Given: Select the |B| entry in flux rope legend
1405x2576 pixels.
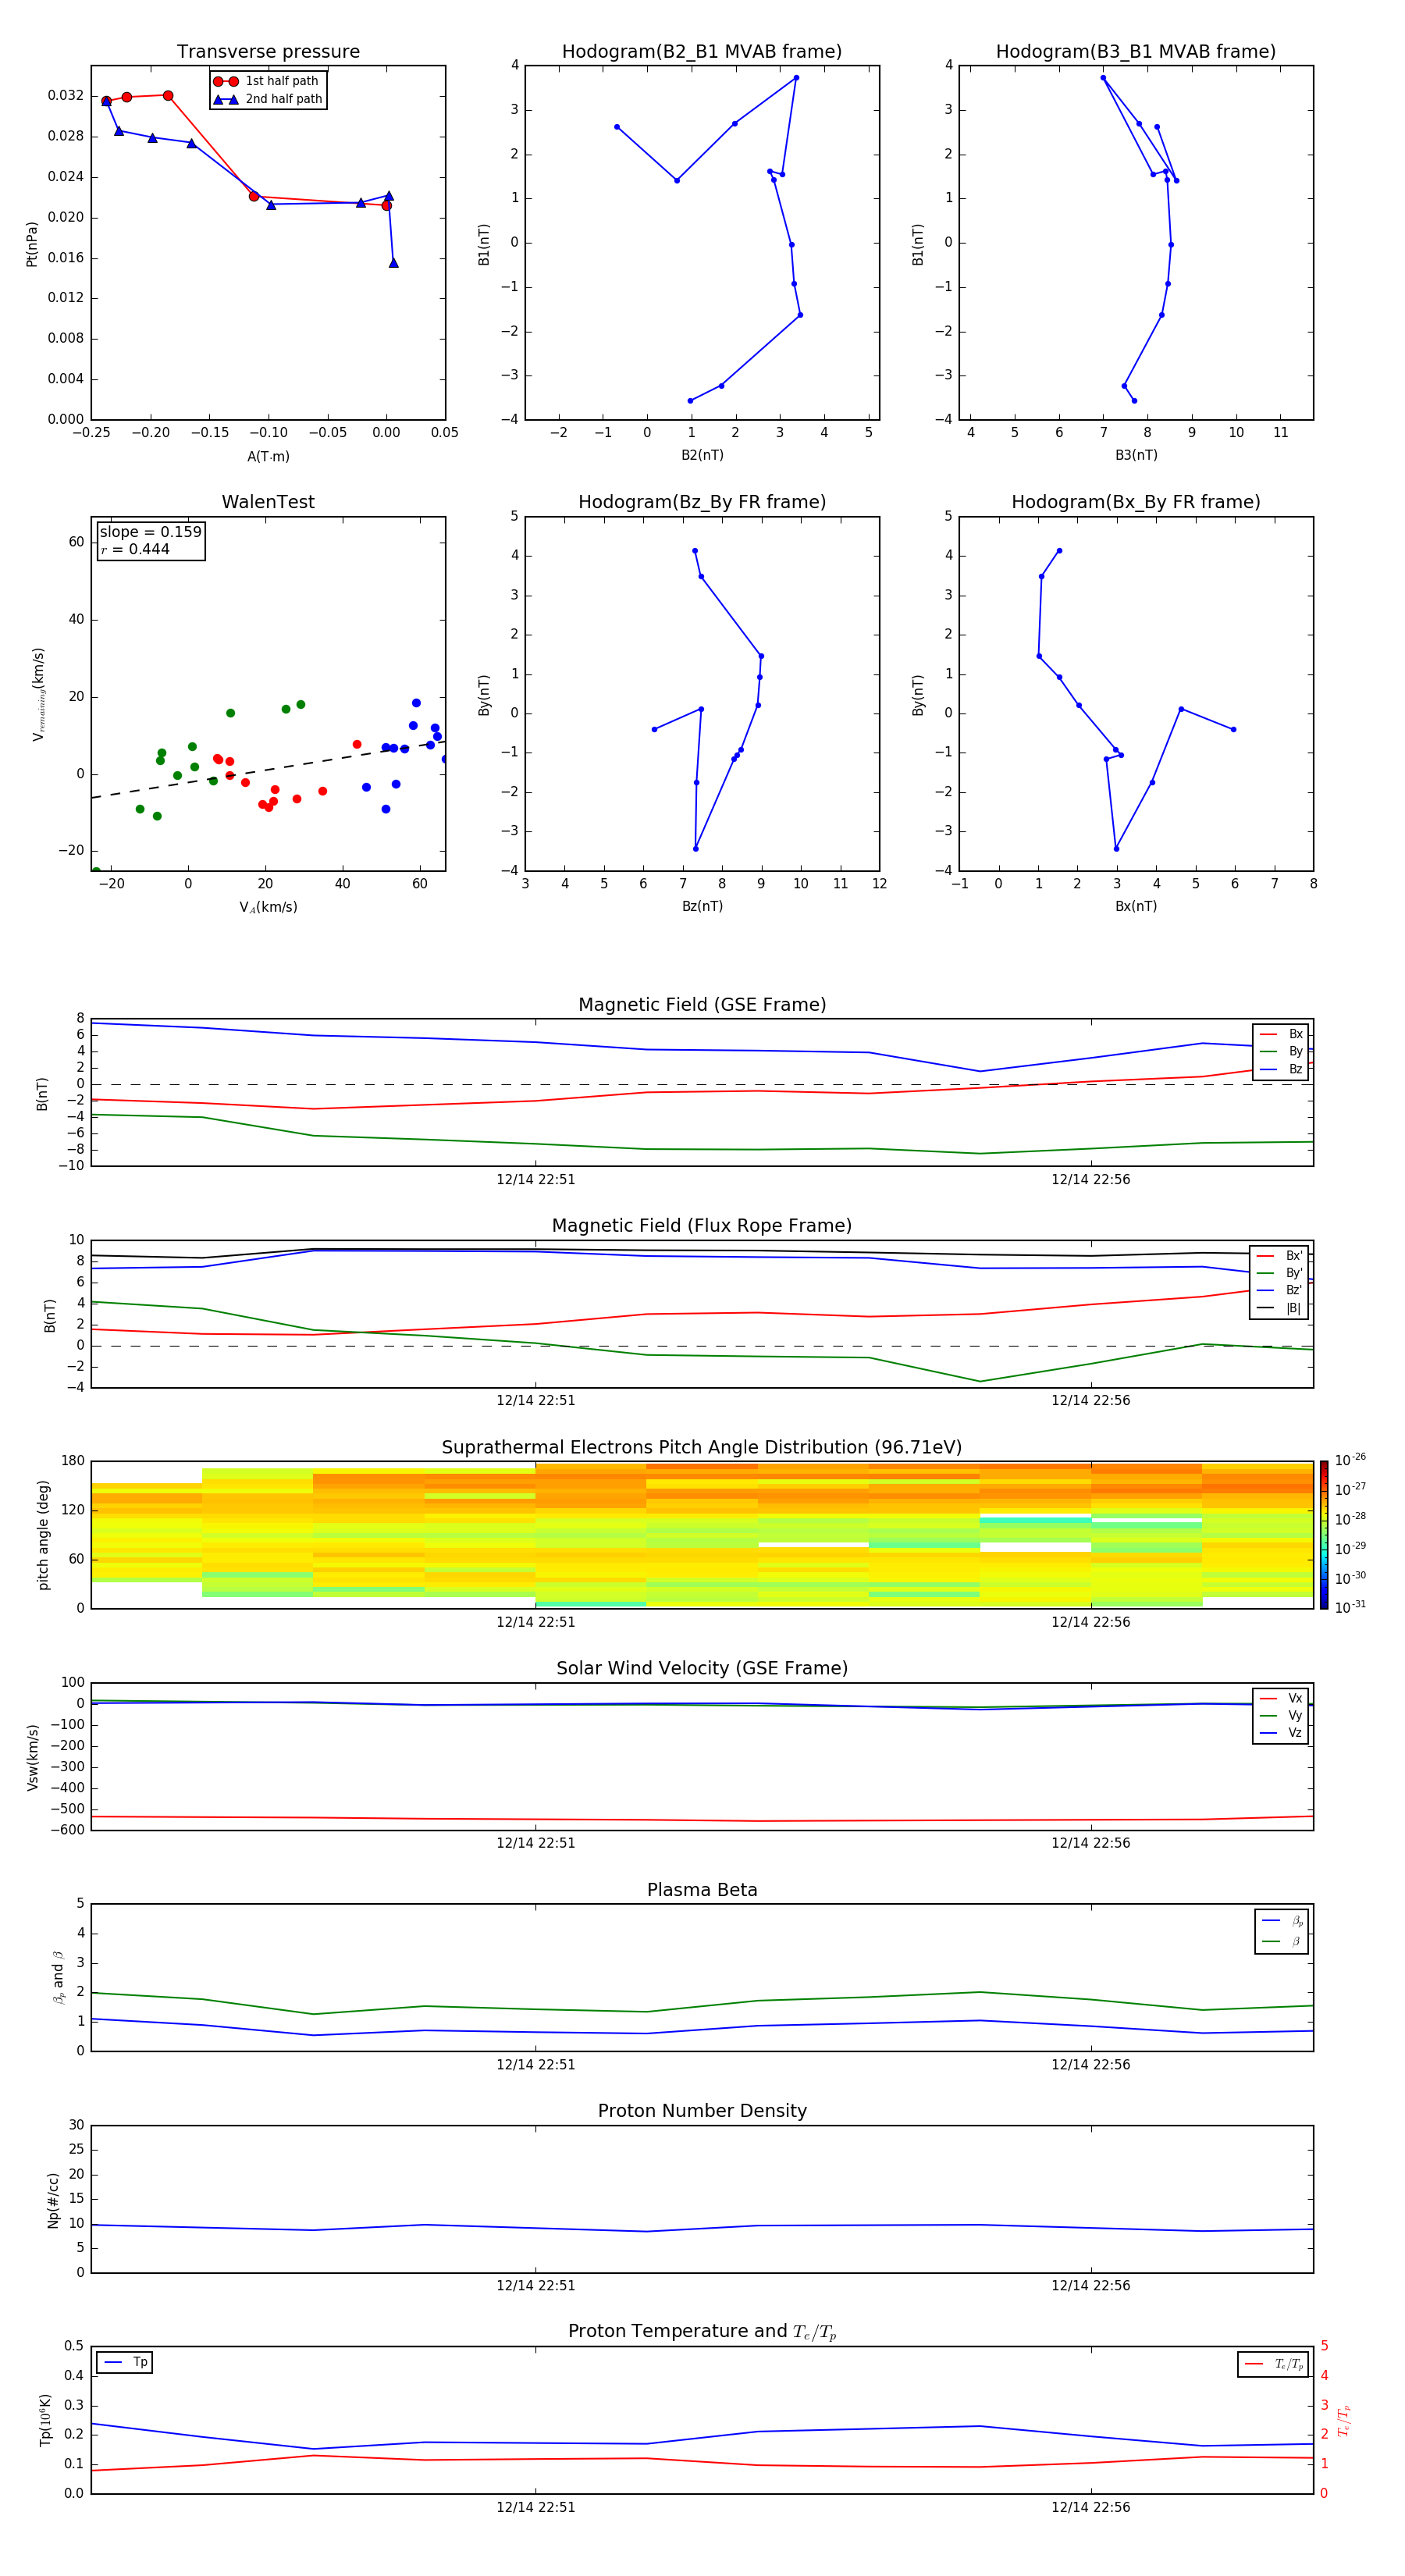Looking at the screenshot, I should 1280,1308.
